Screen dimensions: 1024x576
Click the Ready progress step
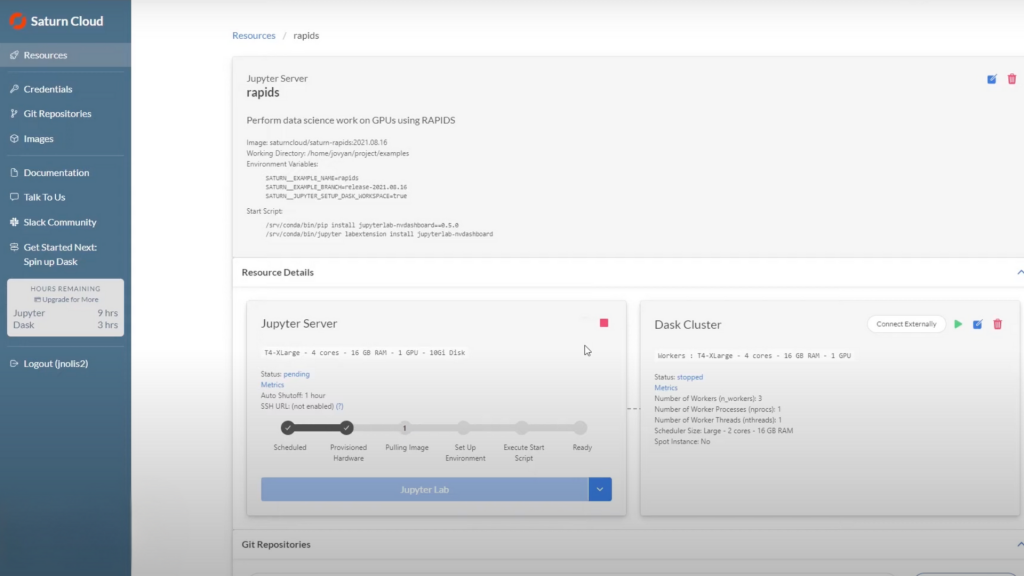[581, 428]
